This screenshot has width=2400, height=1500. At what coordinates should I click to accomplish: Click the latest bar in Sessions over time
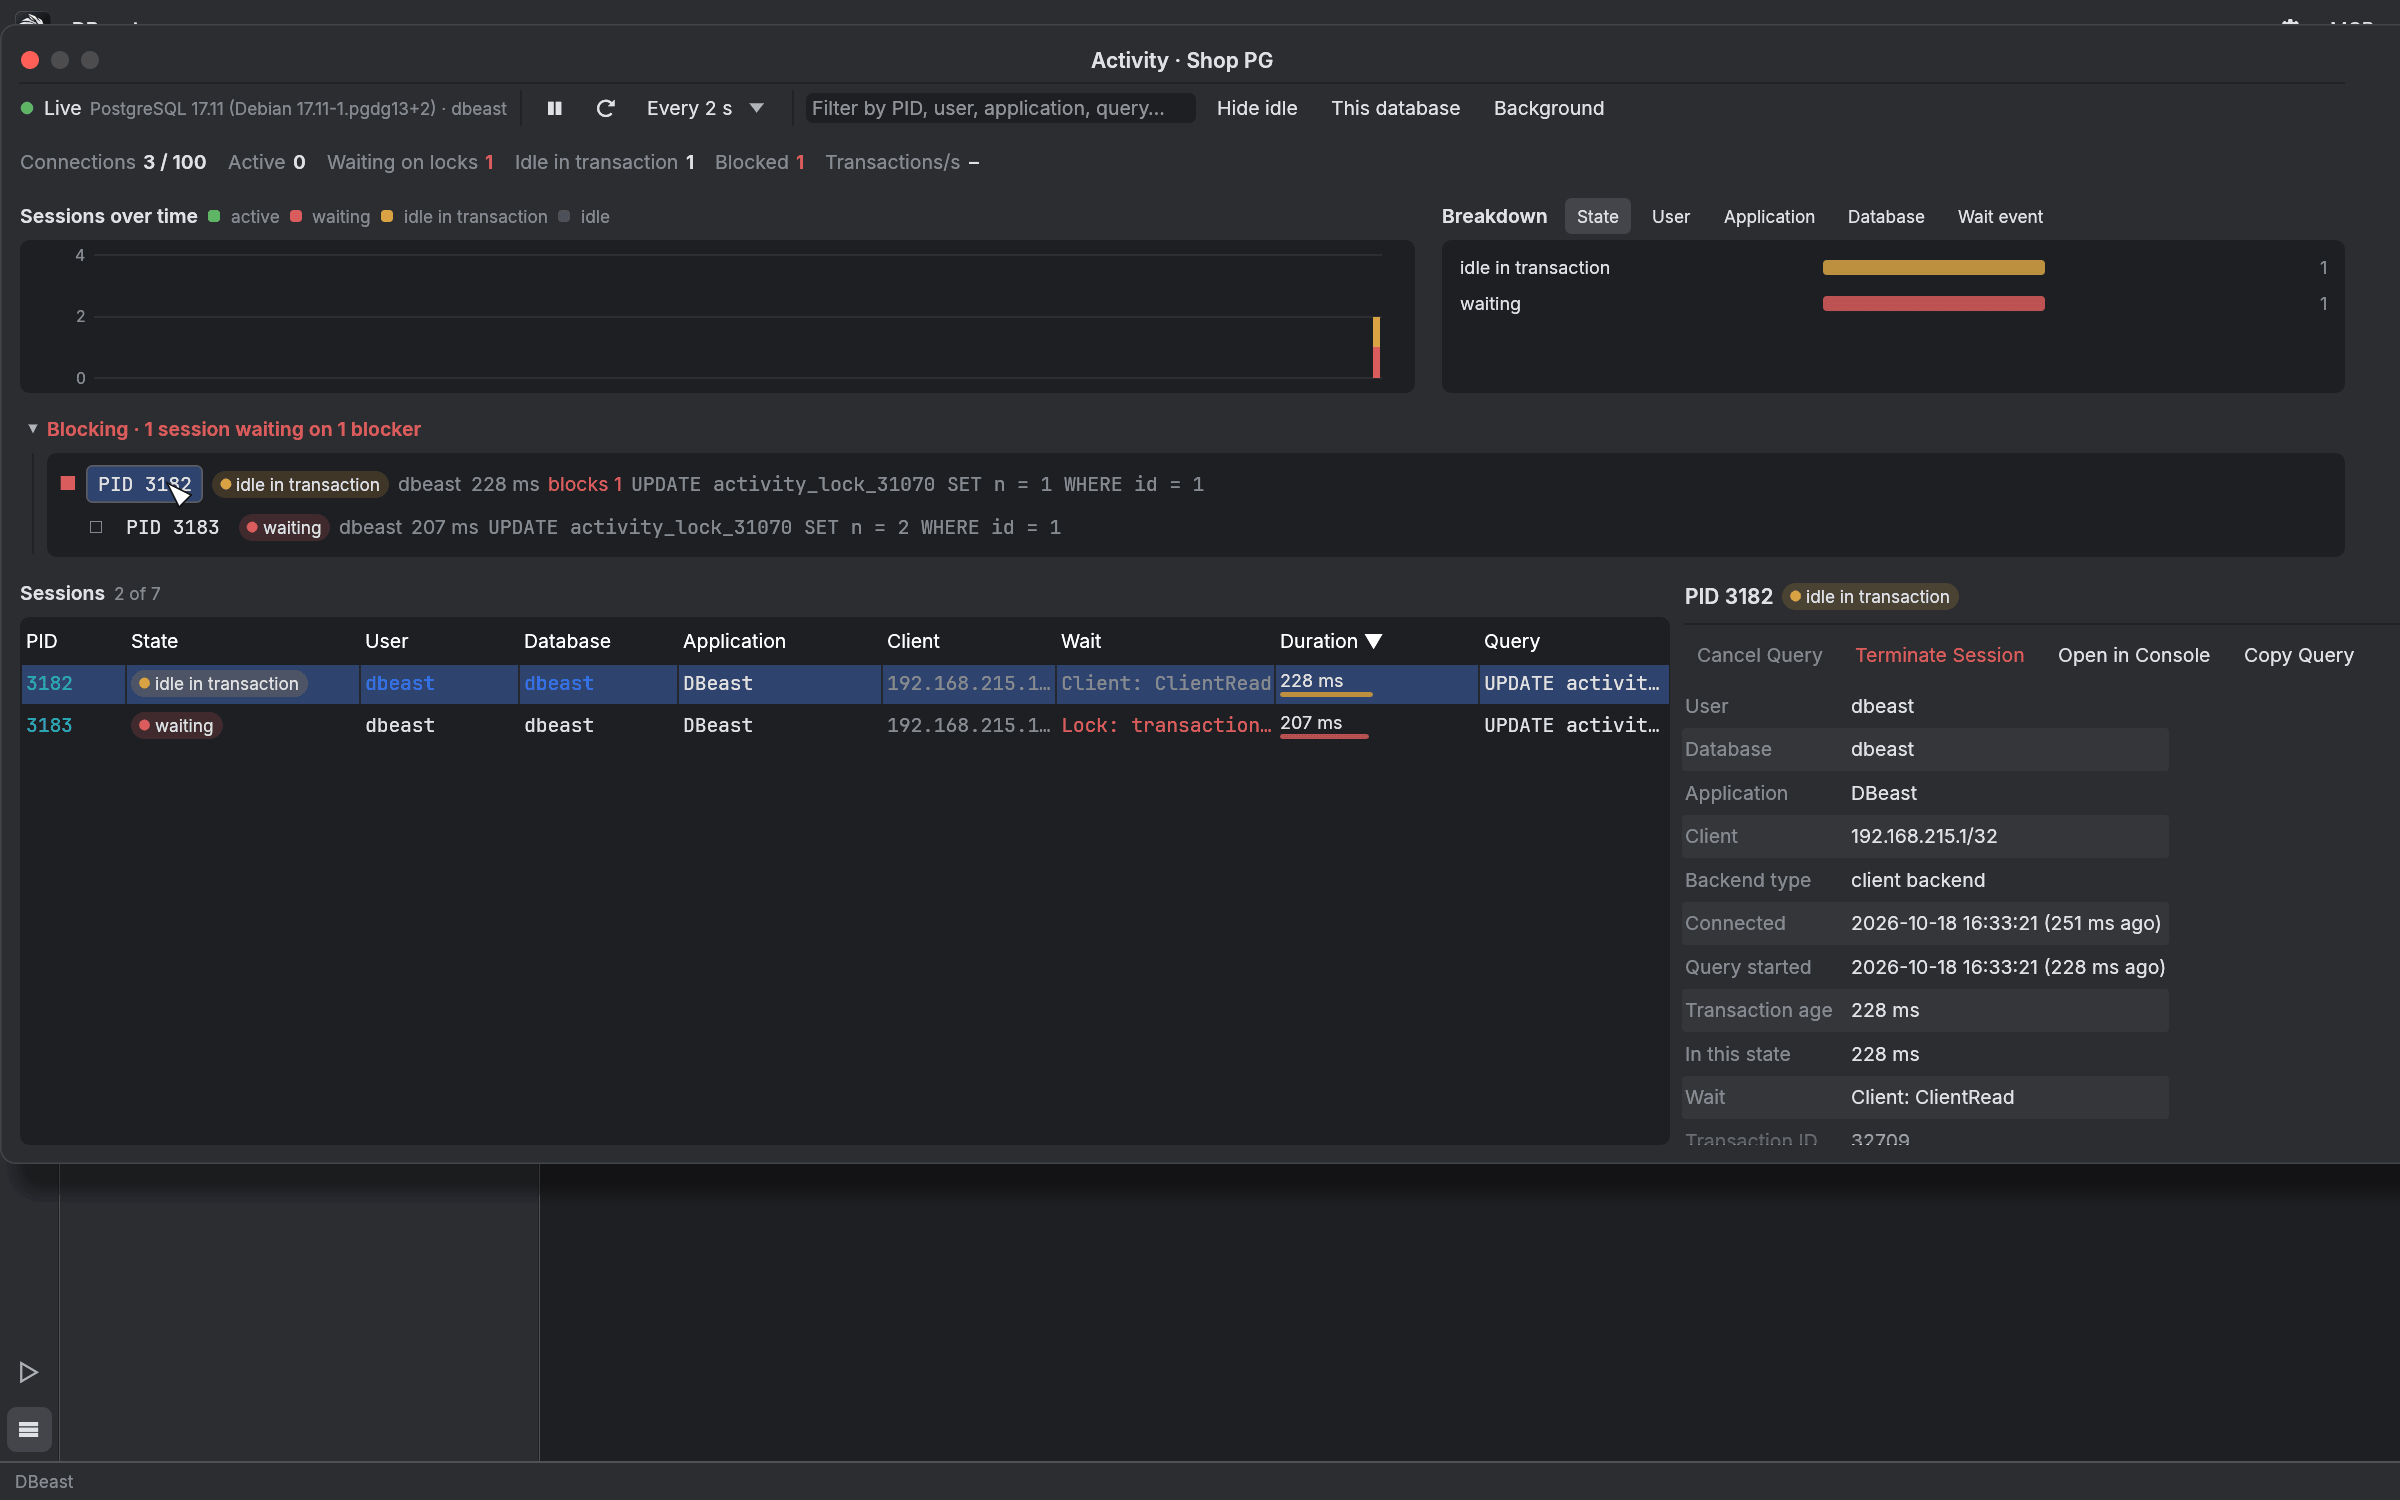(1376, 347)
